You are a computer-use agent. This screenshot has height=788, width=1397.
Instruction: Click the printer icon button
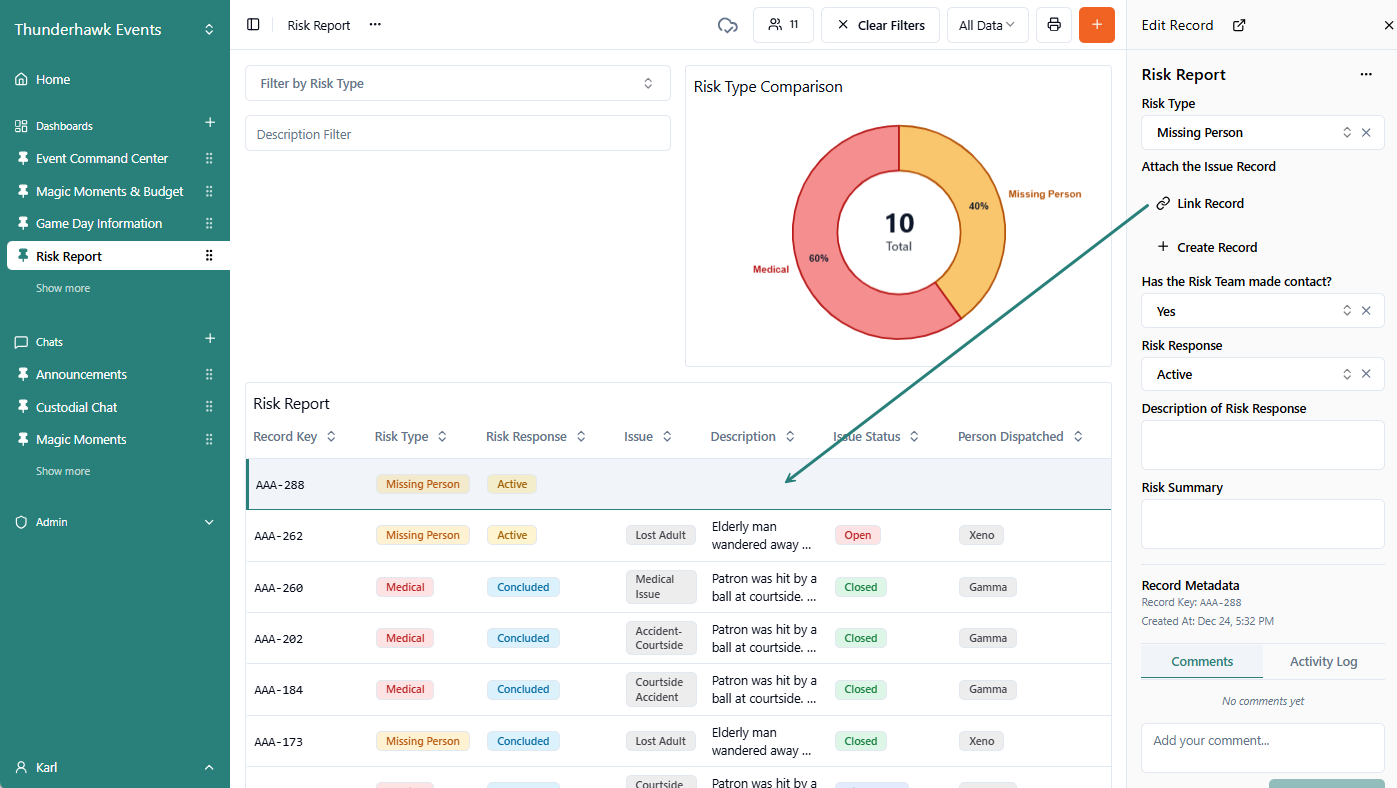click(x=1053, y=25)
